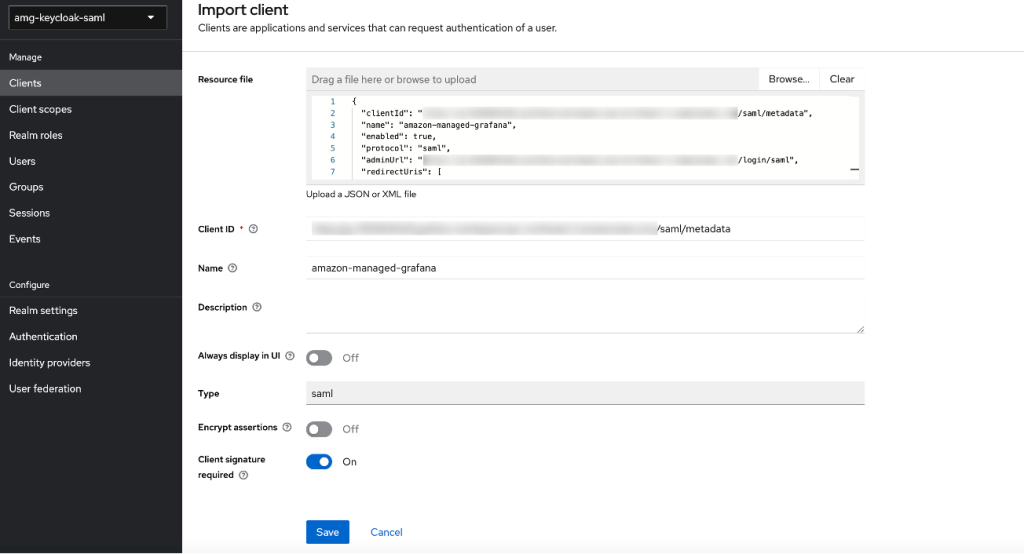Open Clients in the sidebar
The image size is (1024, 554).
click(91, 83)
